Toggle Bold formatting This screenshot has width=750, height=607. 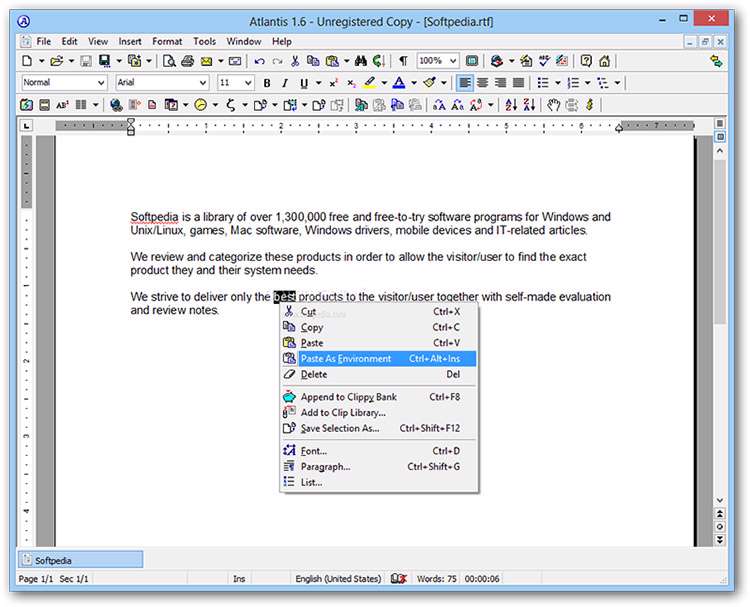tap(267, 83)
